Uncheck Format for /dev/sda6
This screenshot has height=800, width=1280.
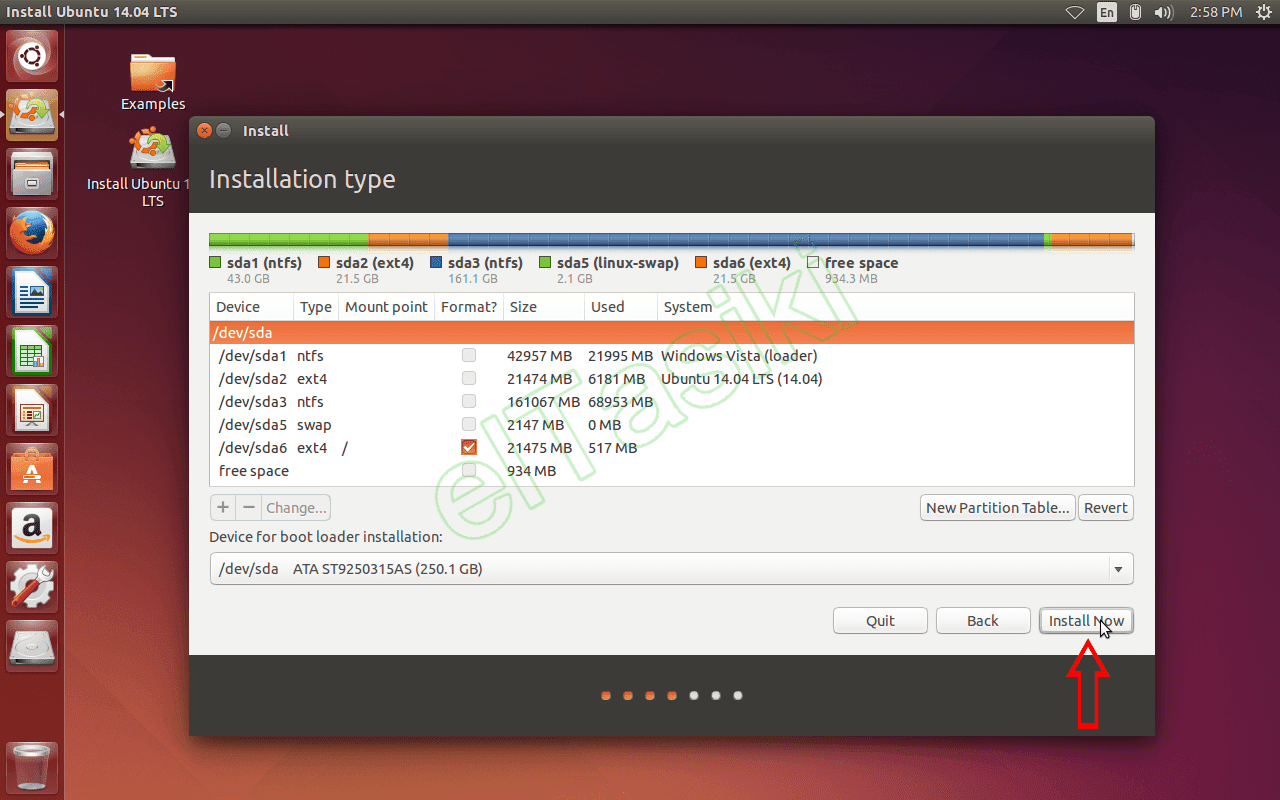pos(468,447)
